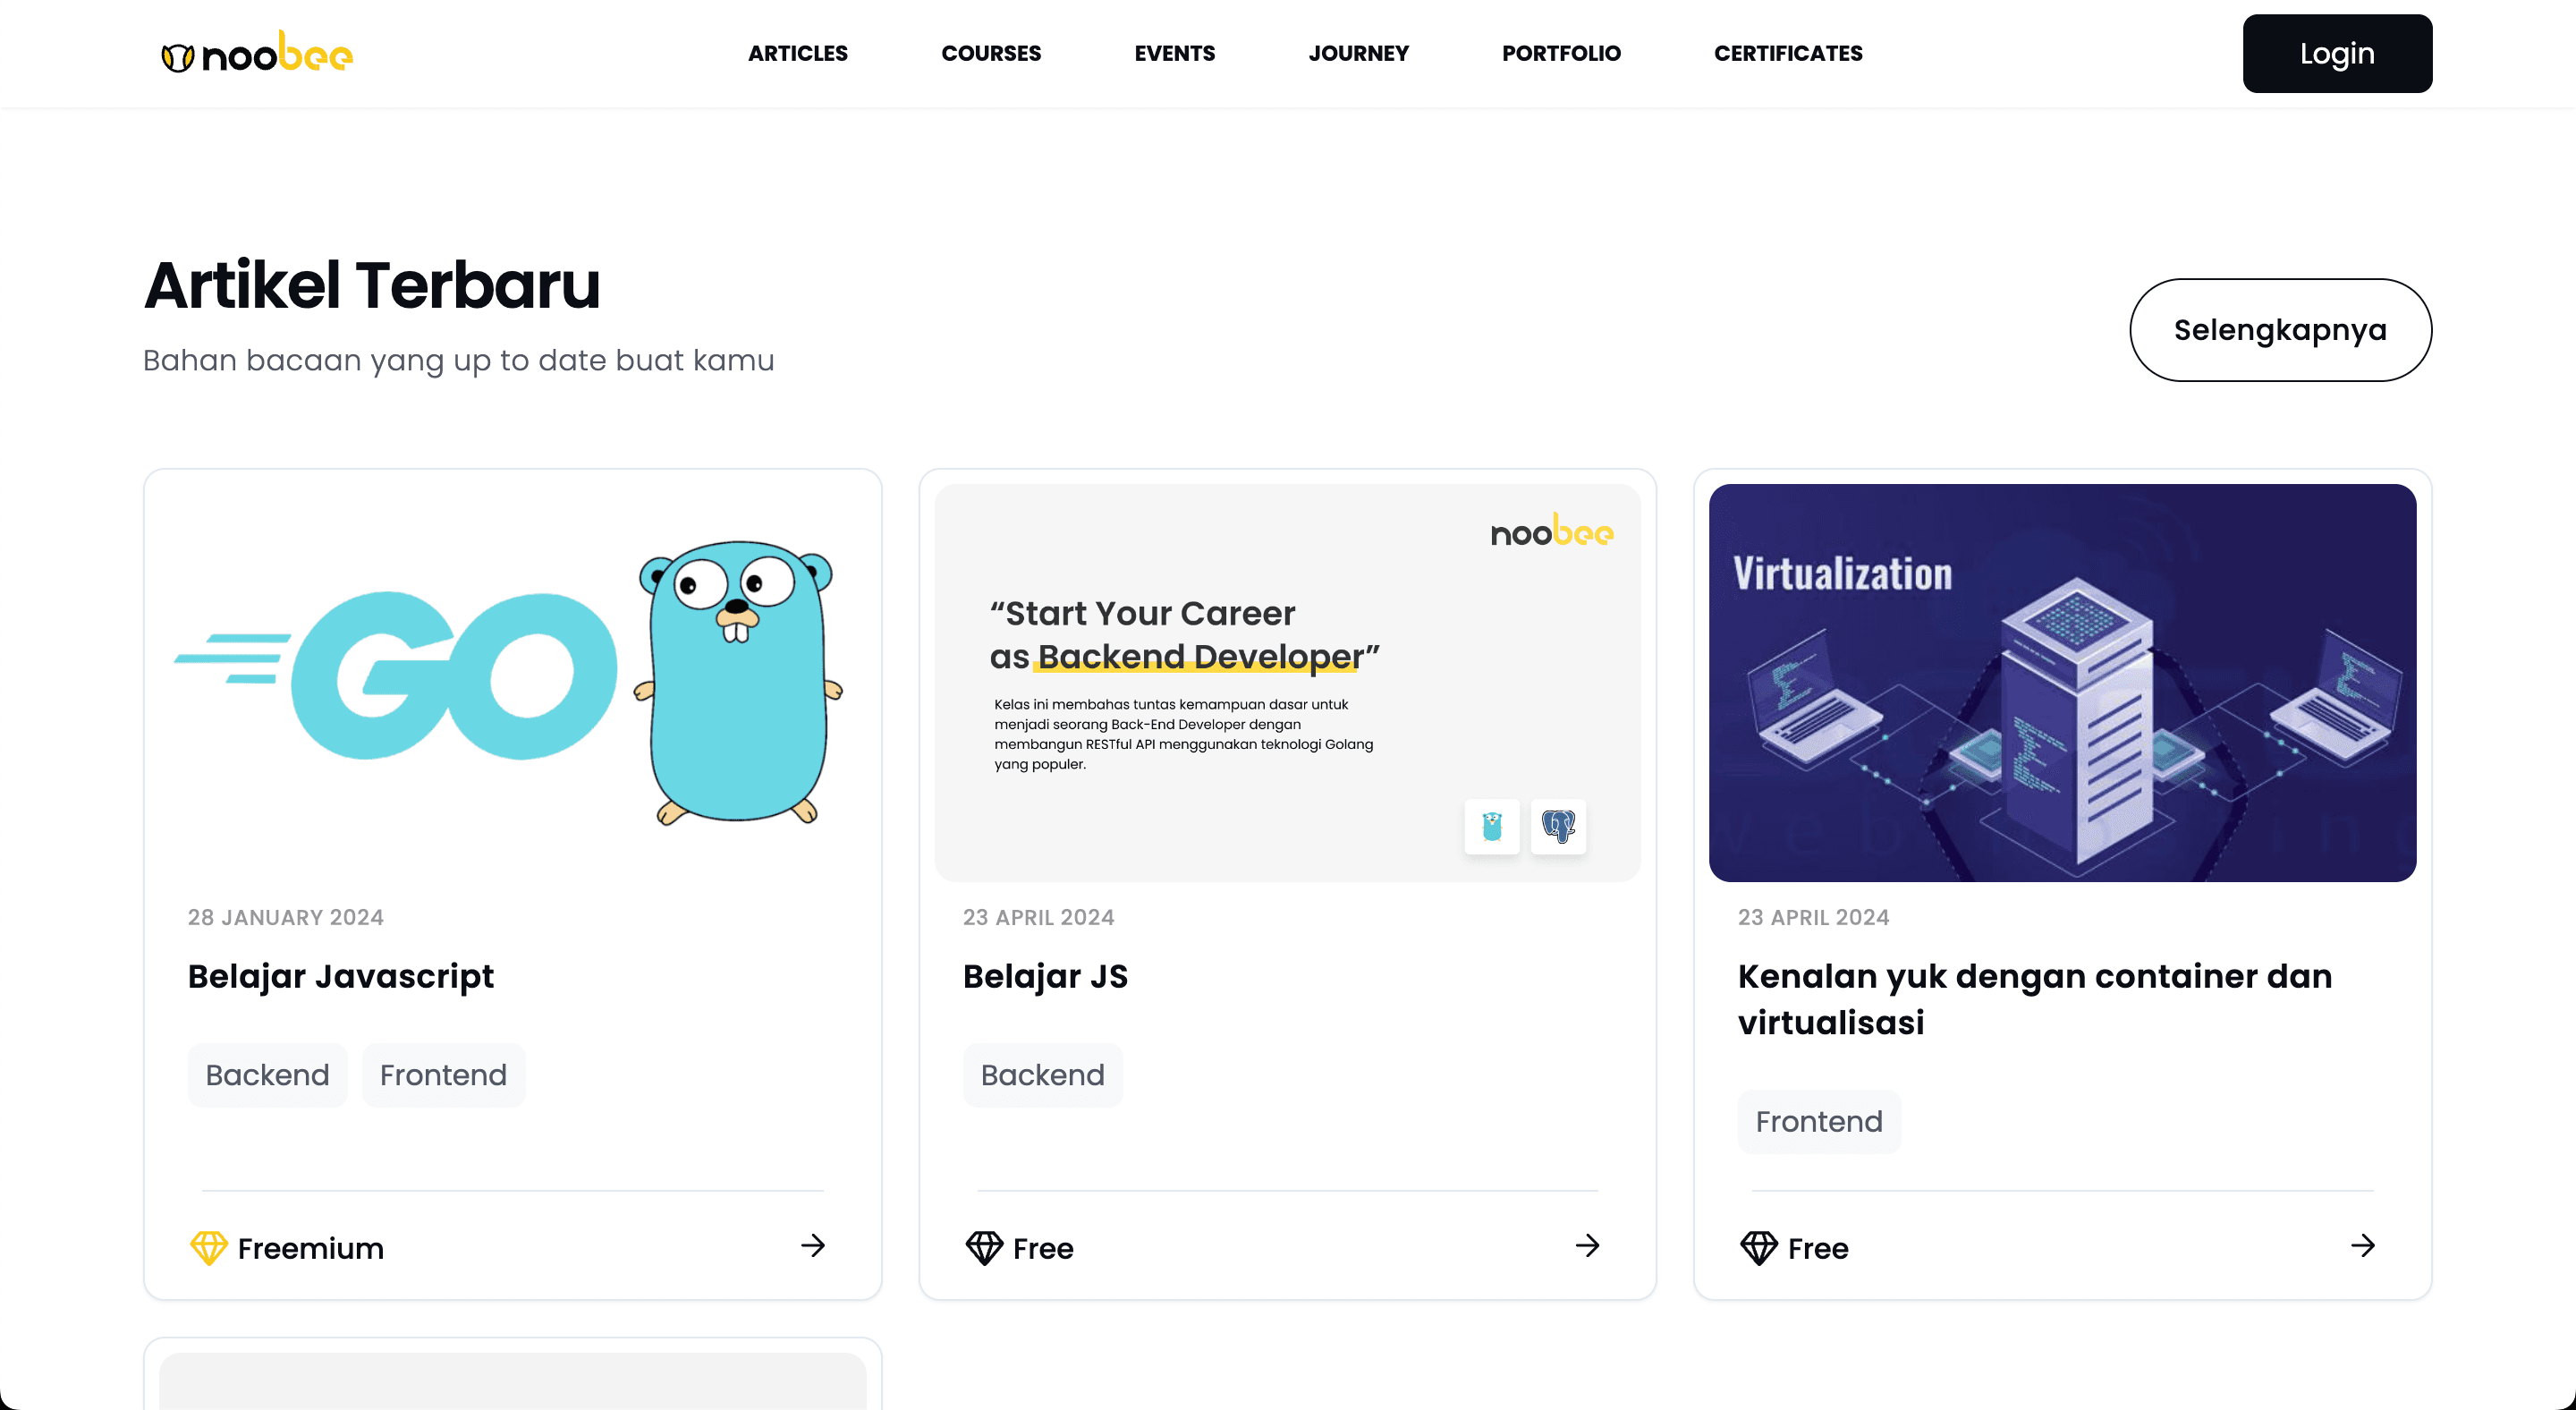Click the diamond icon on virtualisasi card
This screenshot has width=2576, height=1410.
click(1759, 1247)
